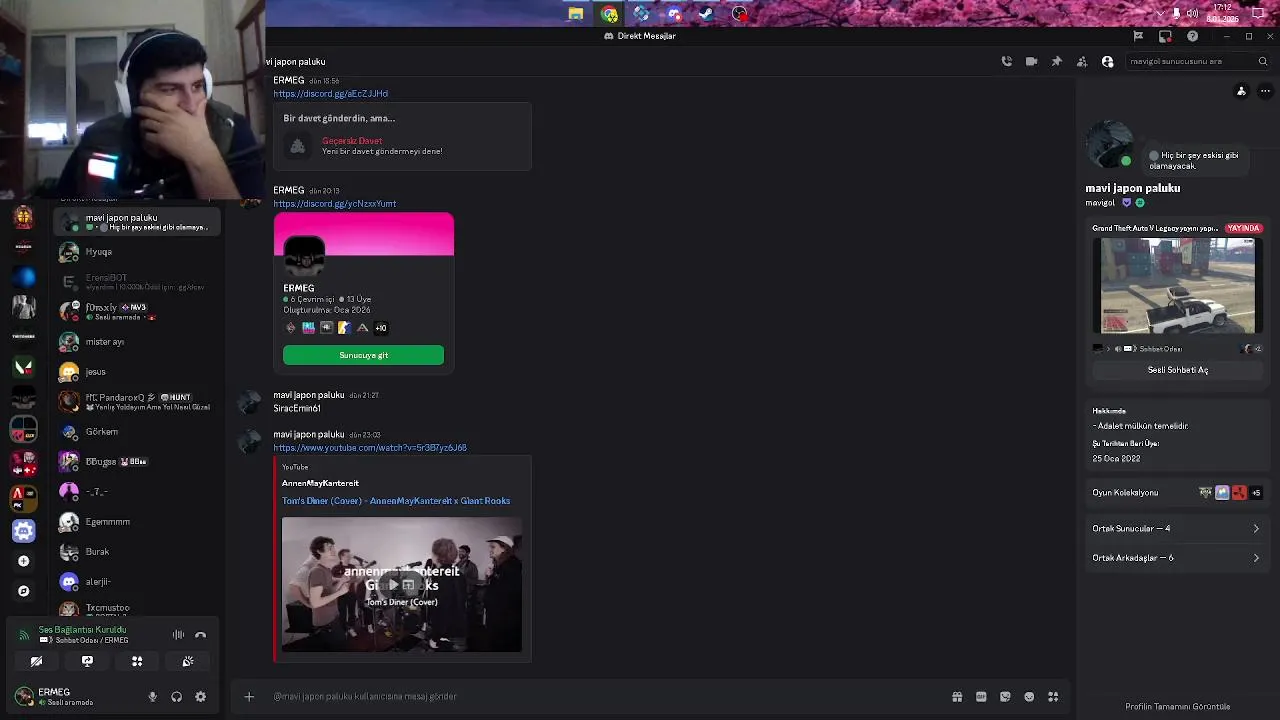
Task: Click Add a Server plus icon
Action: click(24, 561)
